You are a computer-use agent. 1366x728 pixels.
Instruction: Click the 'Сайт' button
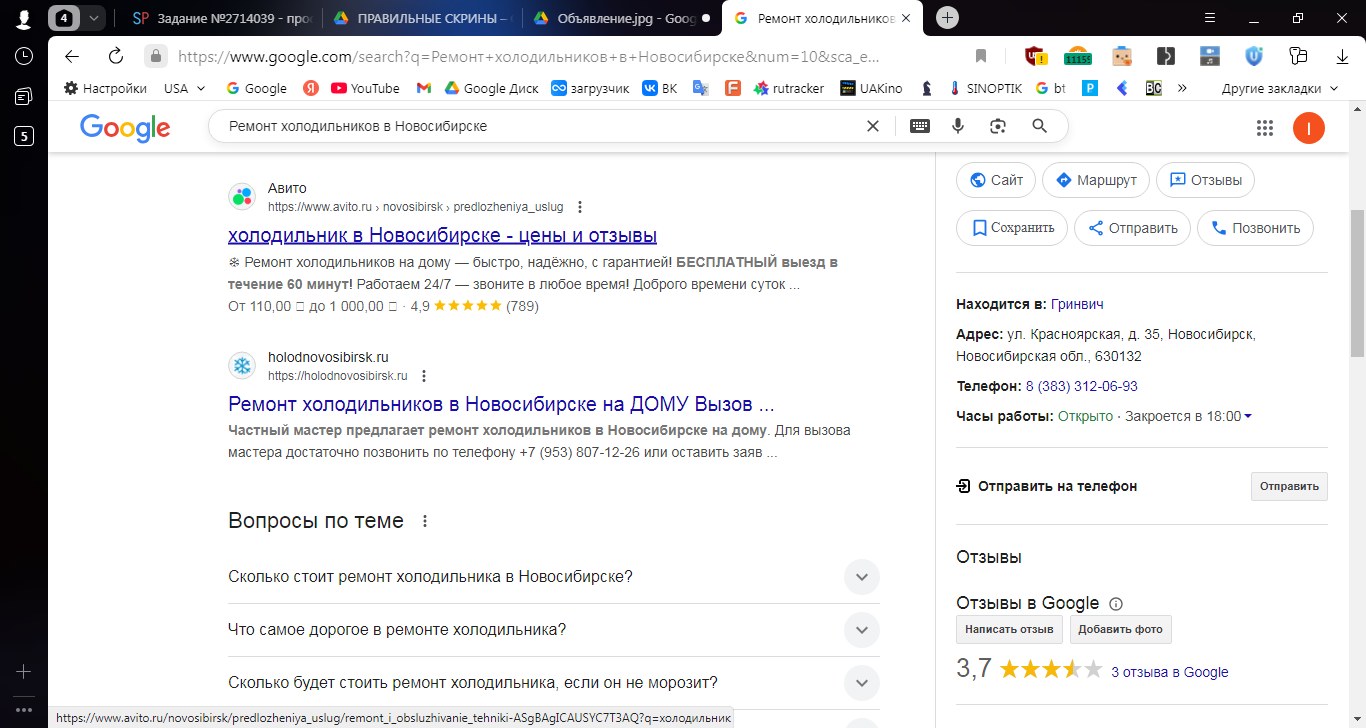pyautogui.click(x=996, y=180)
